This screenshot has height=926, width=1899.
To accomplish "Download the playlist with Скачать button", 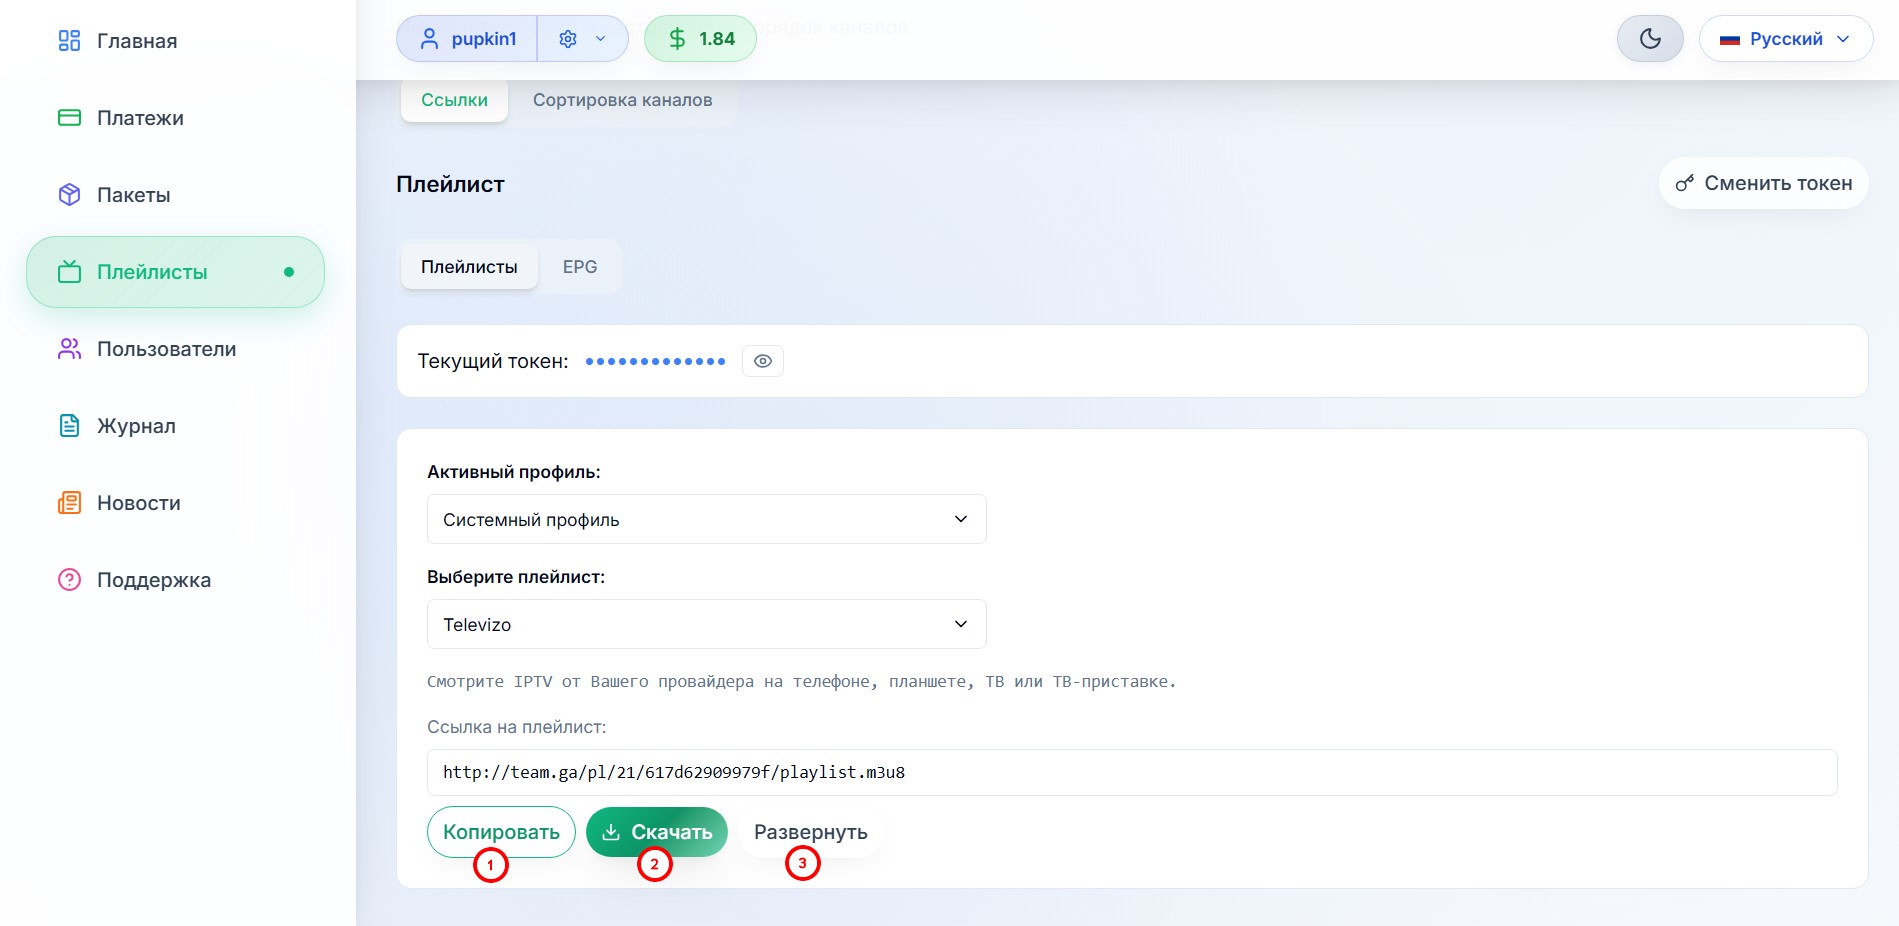I will click(656, 832).
